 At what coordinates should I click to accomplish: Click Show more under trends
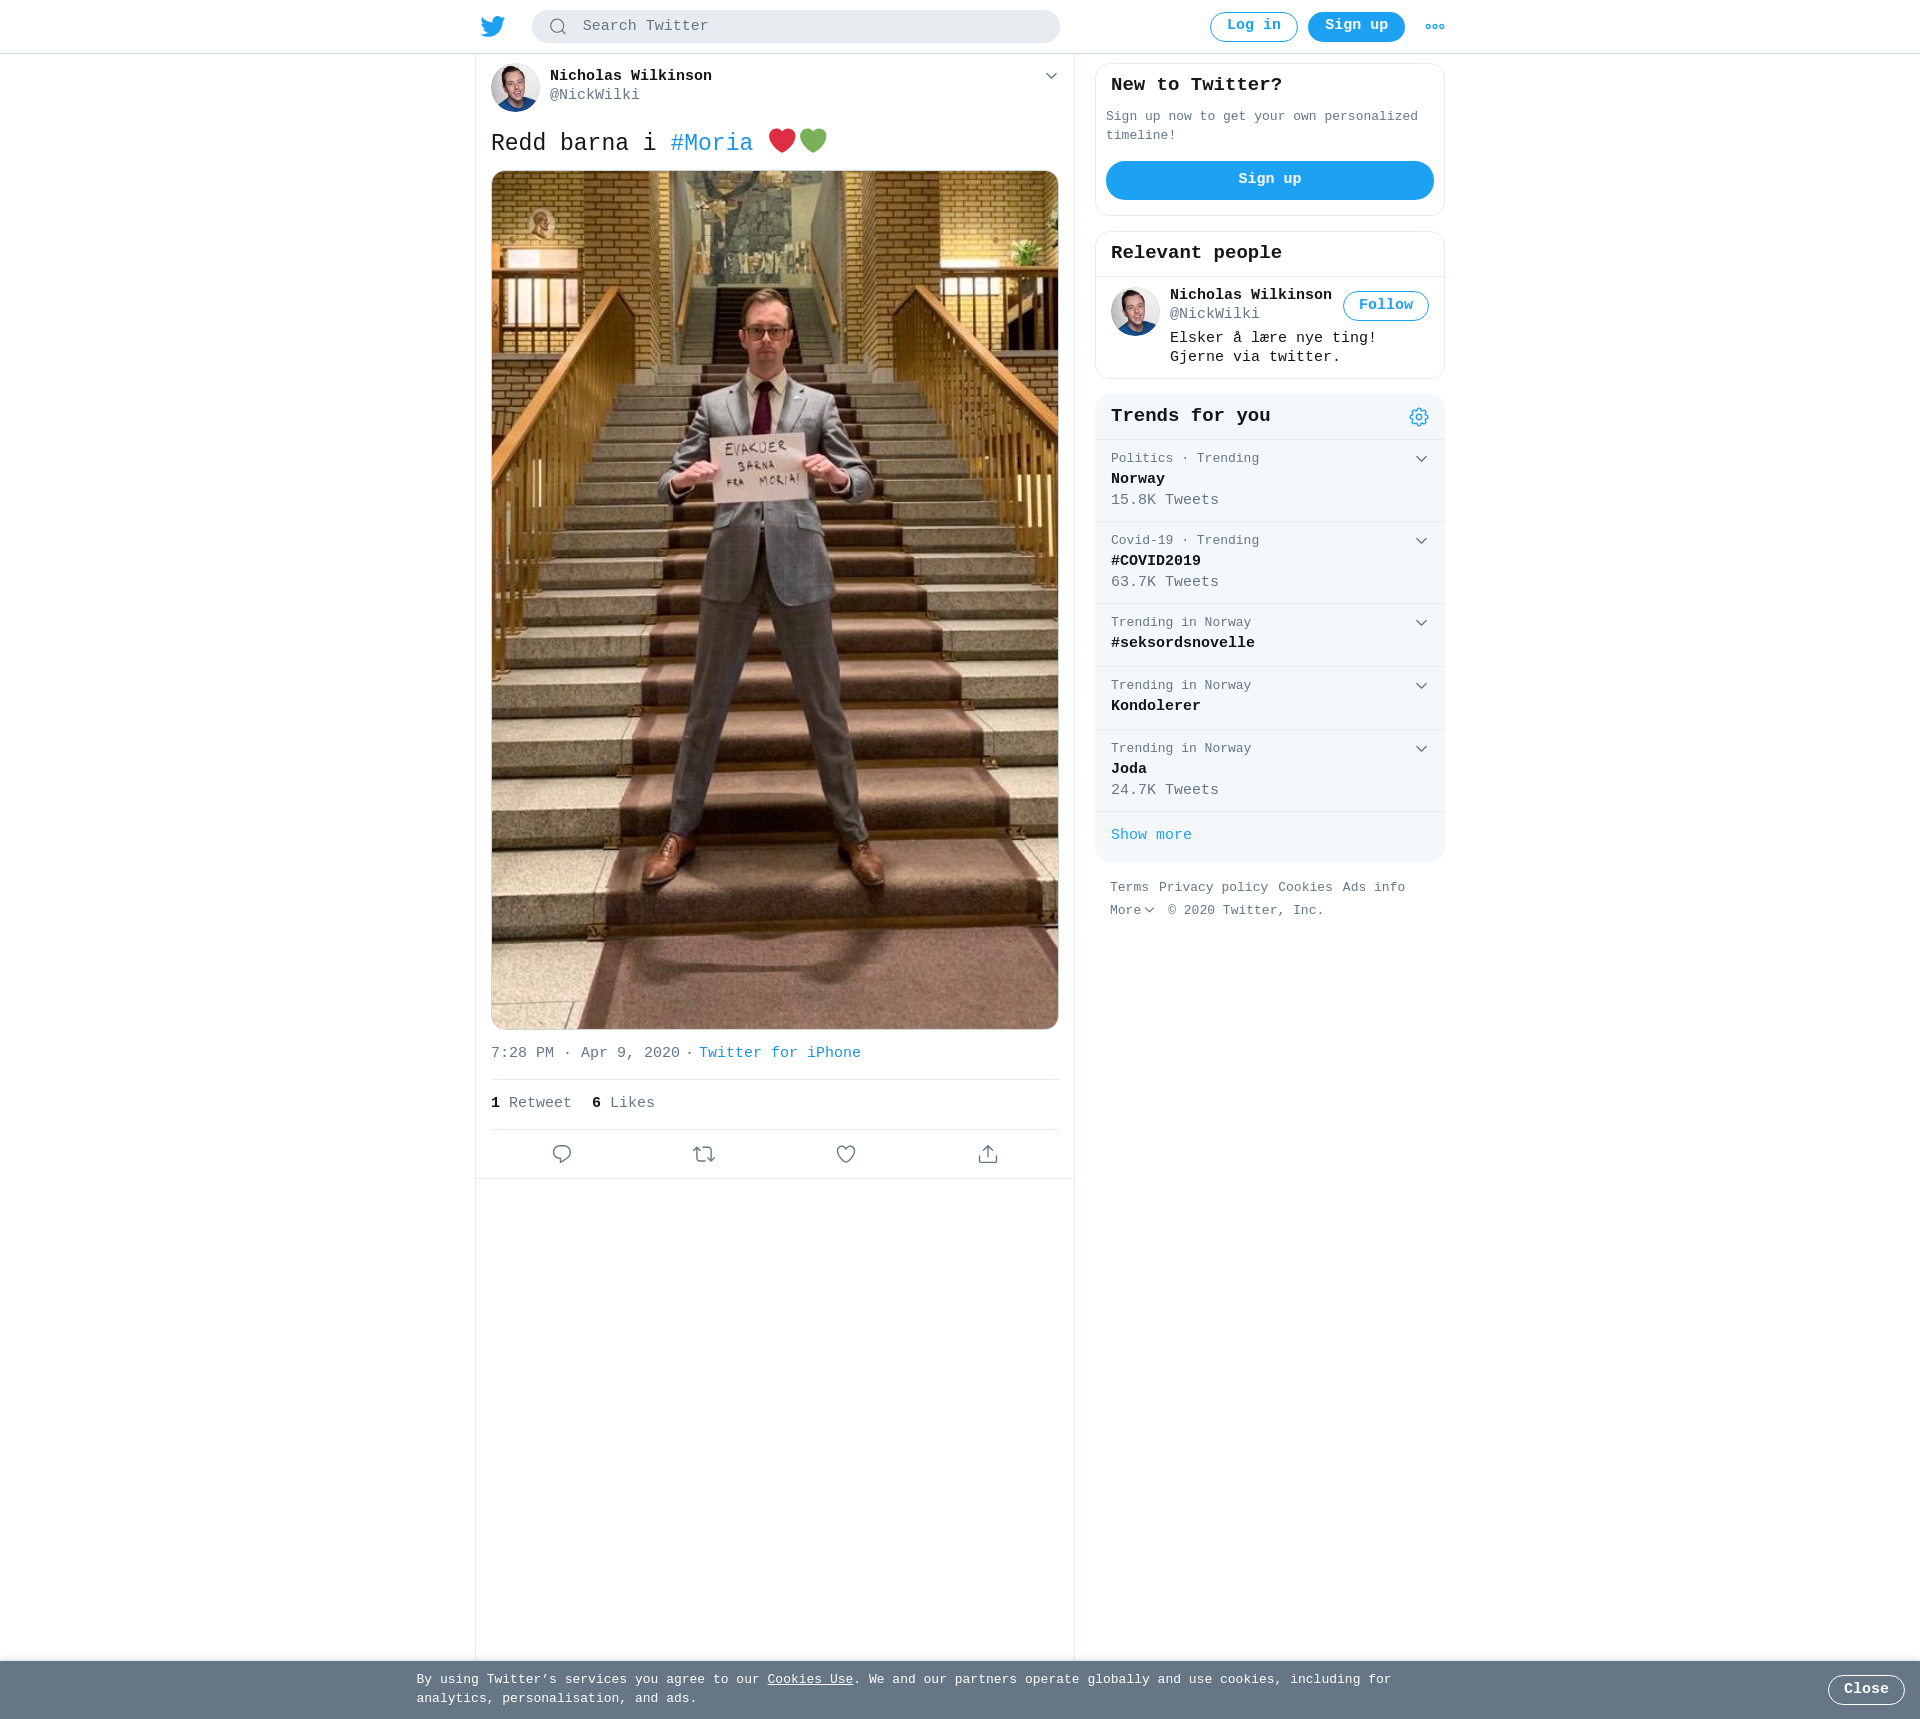point(1151,835)
